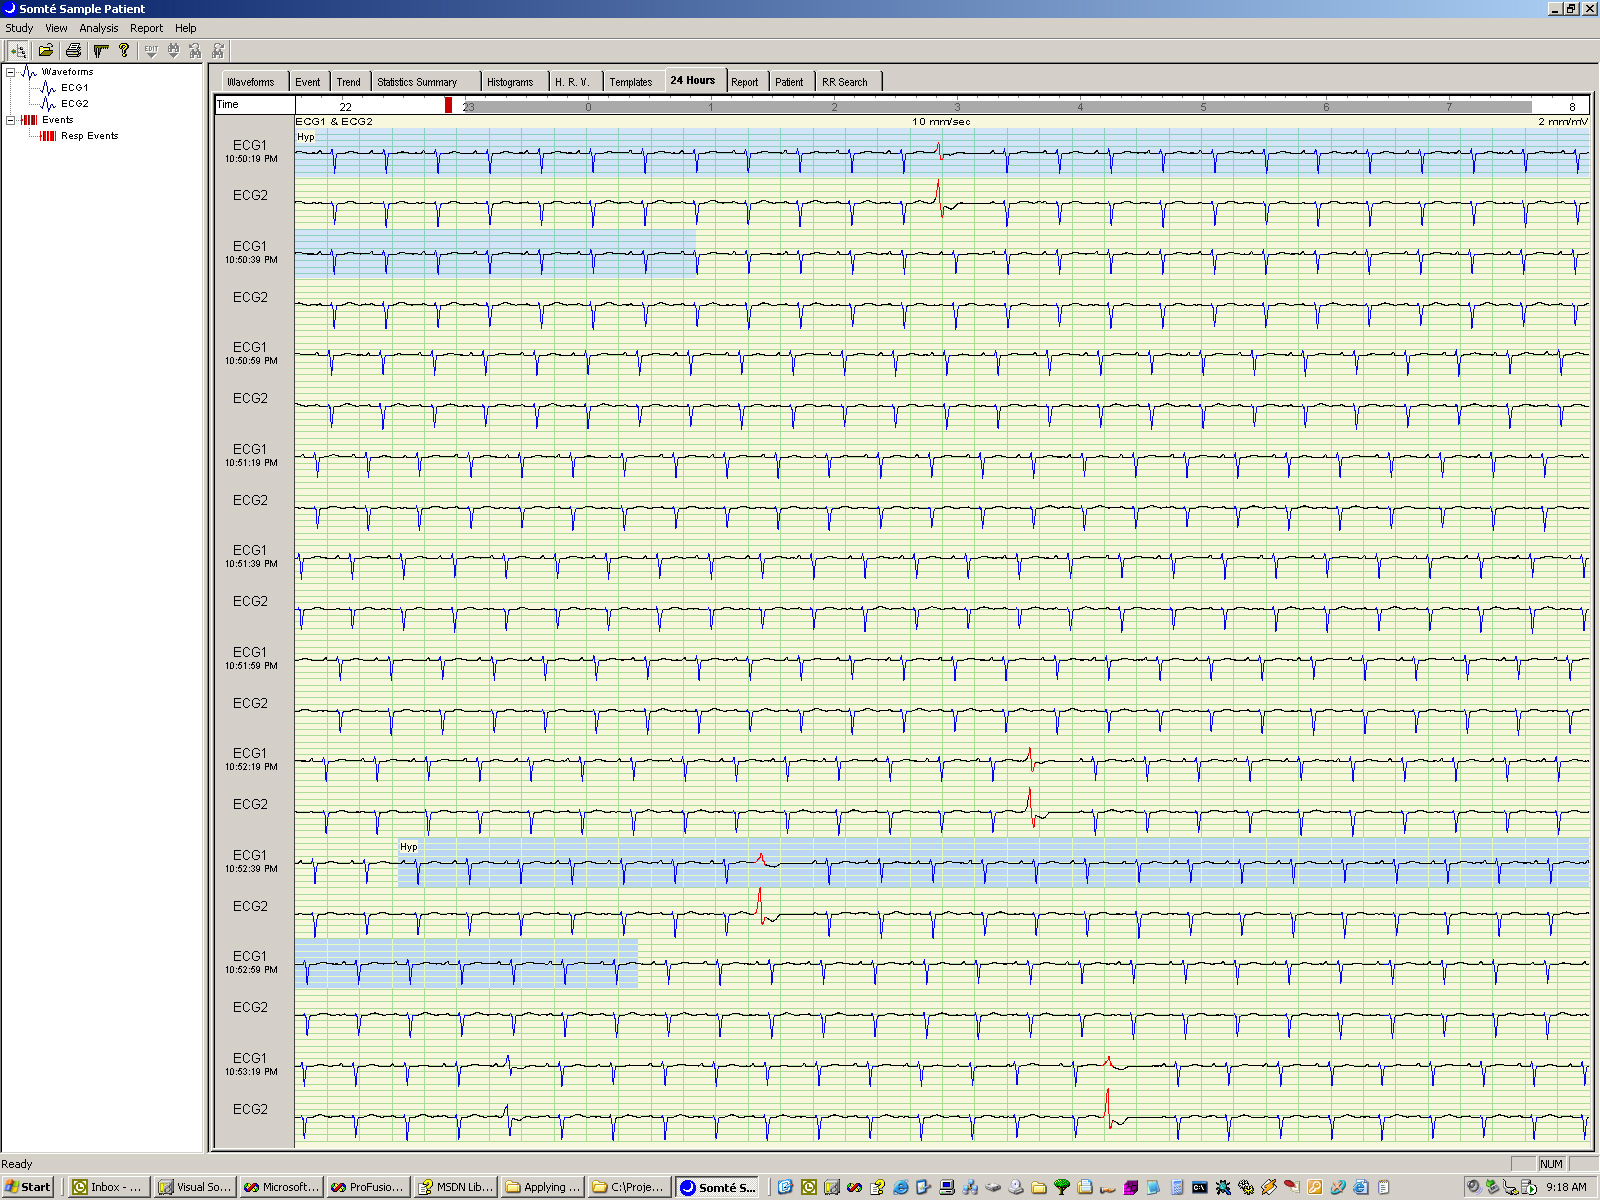Click the red timeline position marker
The height and width of the screenshot is (1200, 1600).
click(x=448, y=105)
